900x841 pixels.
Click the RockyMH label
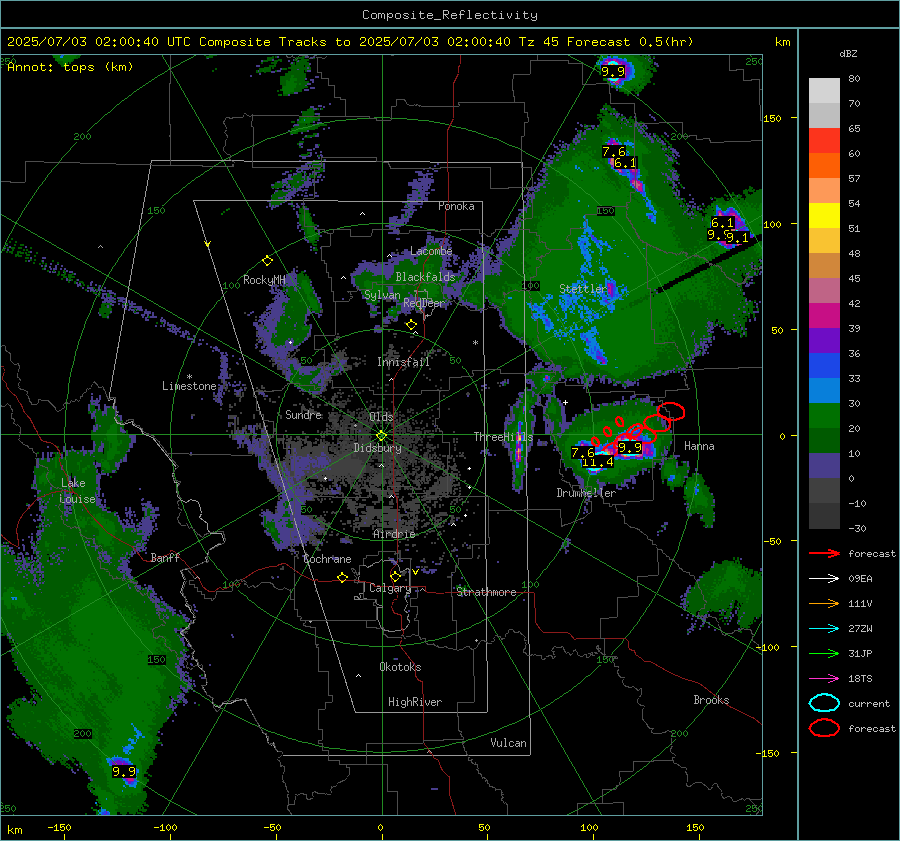(x=264, y=280)
